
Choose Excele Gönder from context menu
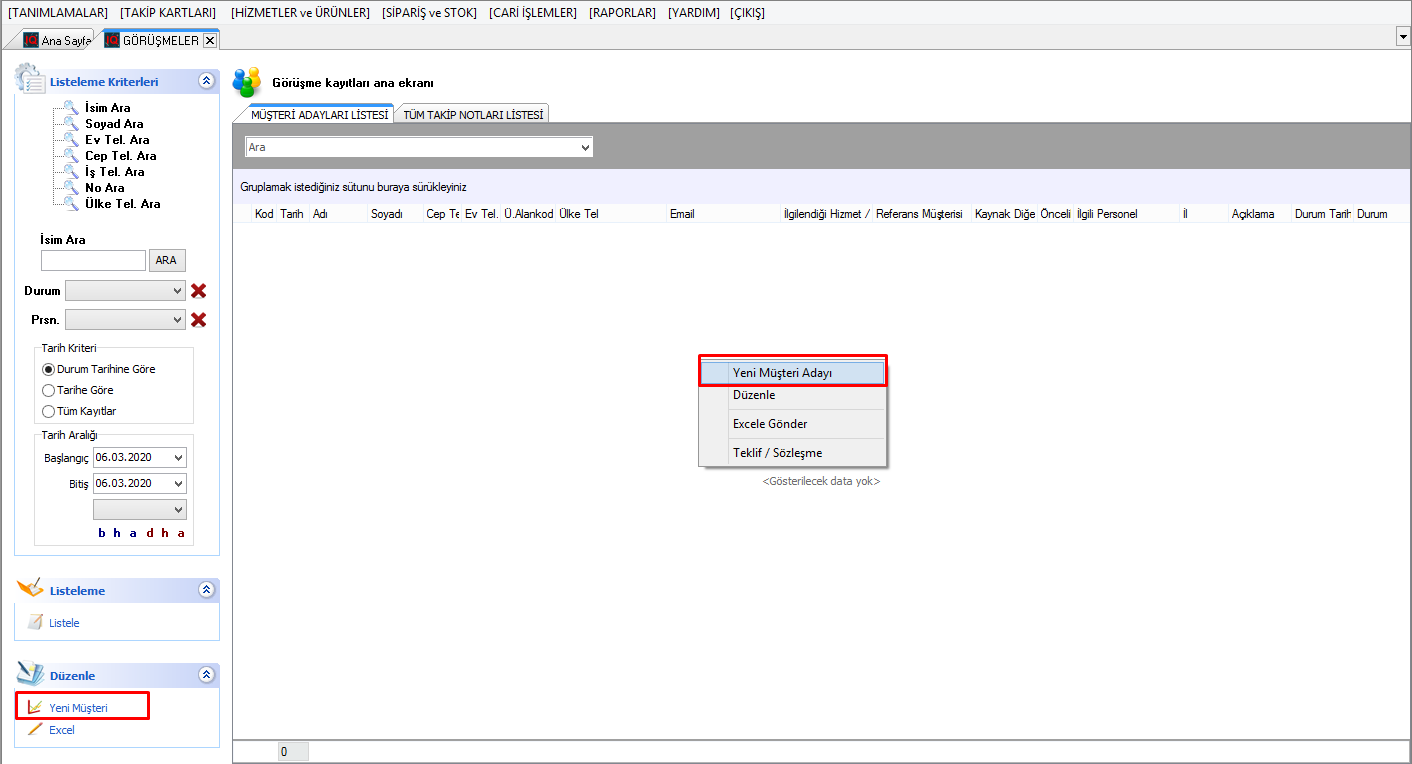point(770,424)
